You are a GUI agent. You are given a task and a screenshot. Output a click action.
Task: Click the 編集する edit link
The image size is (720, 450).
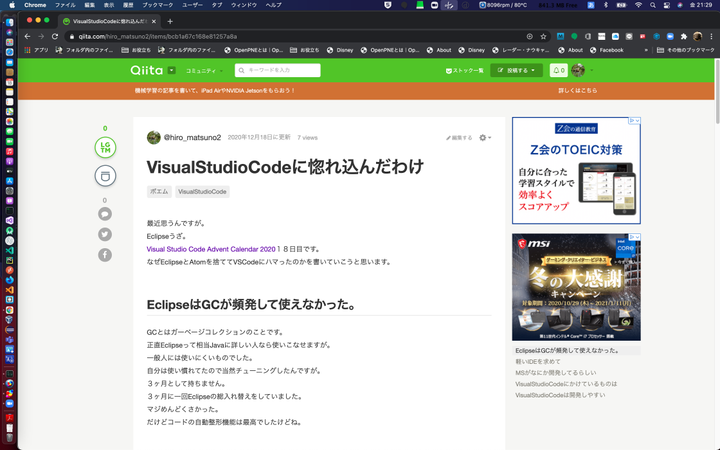[458, 137]
